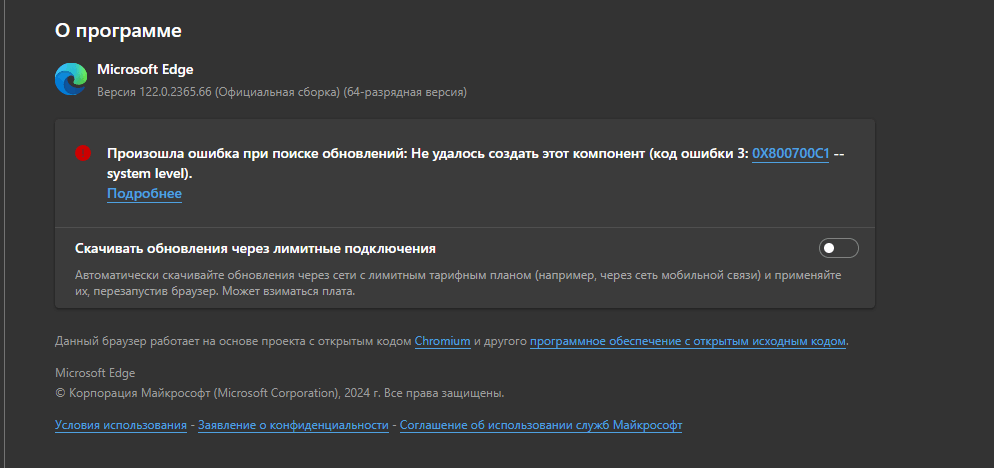Click the О программе heading
This screenshot has height=468, width=994.
click(119, 30)
